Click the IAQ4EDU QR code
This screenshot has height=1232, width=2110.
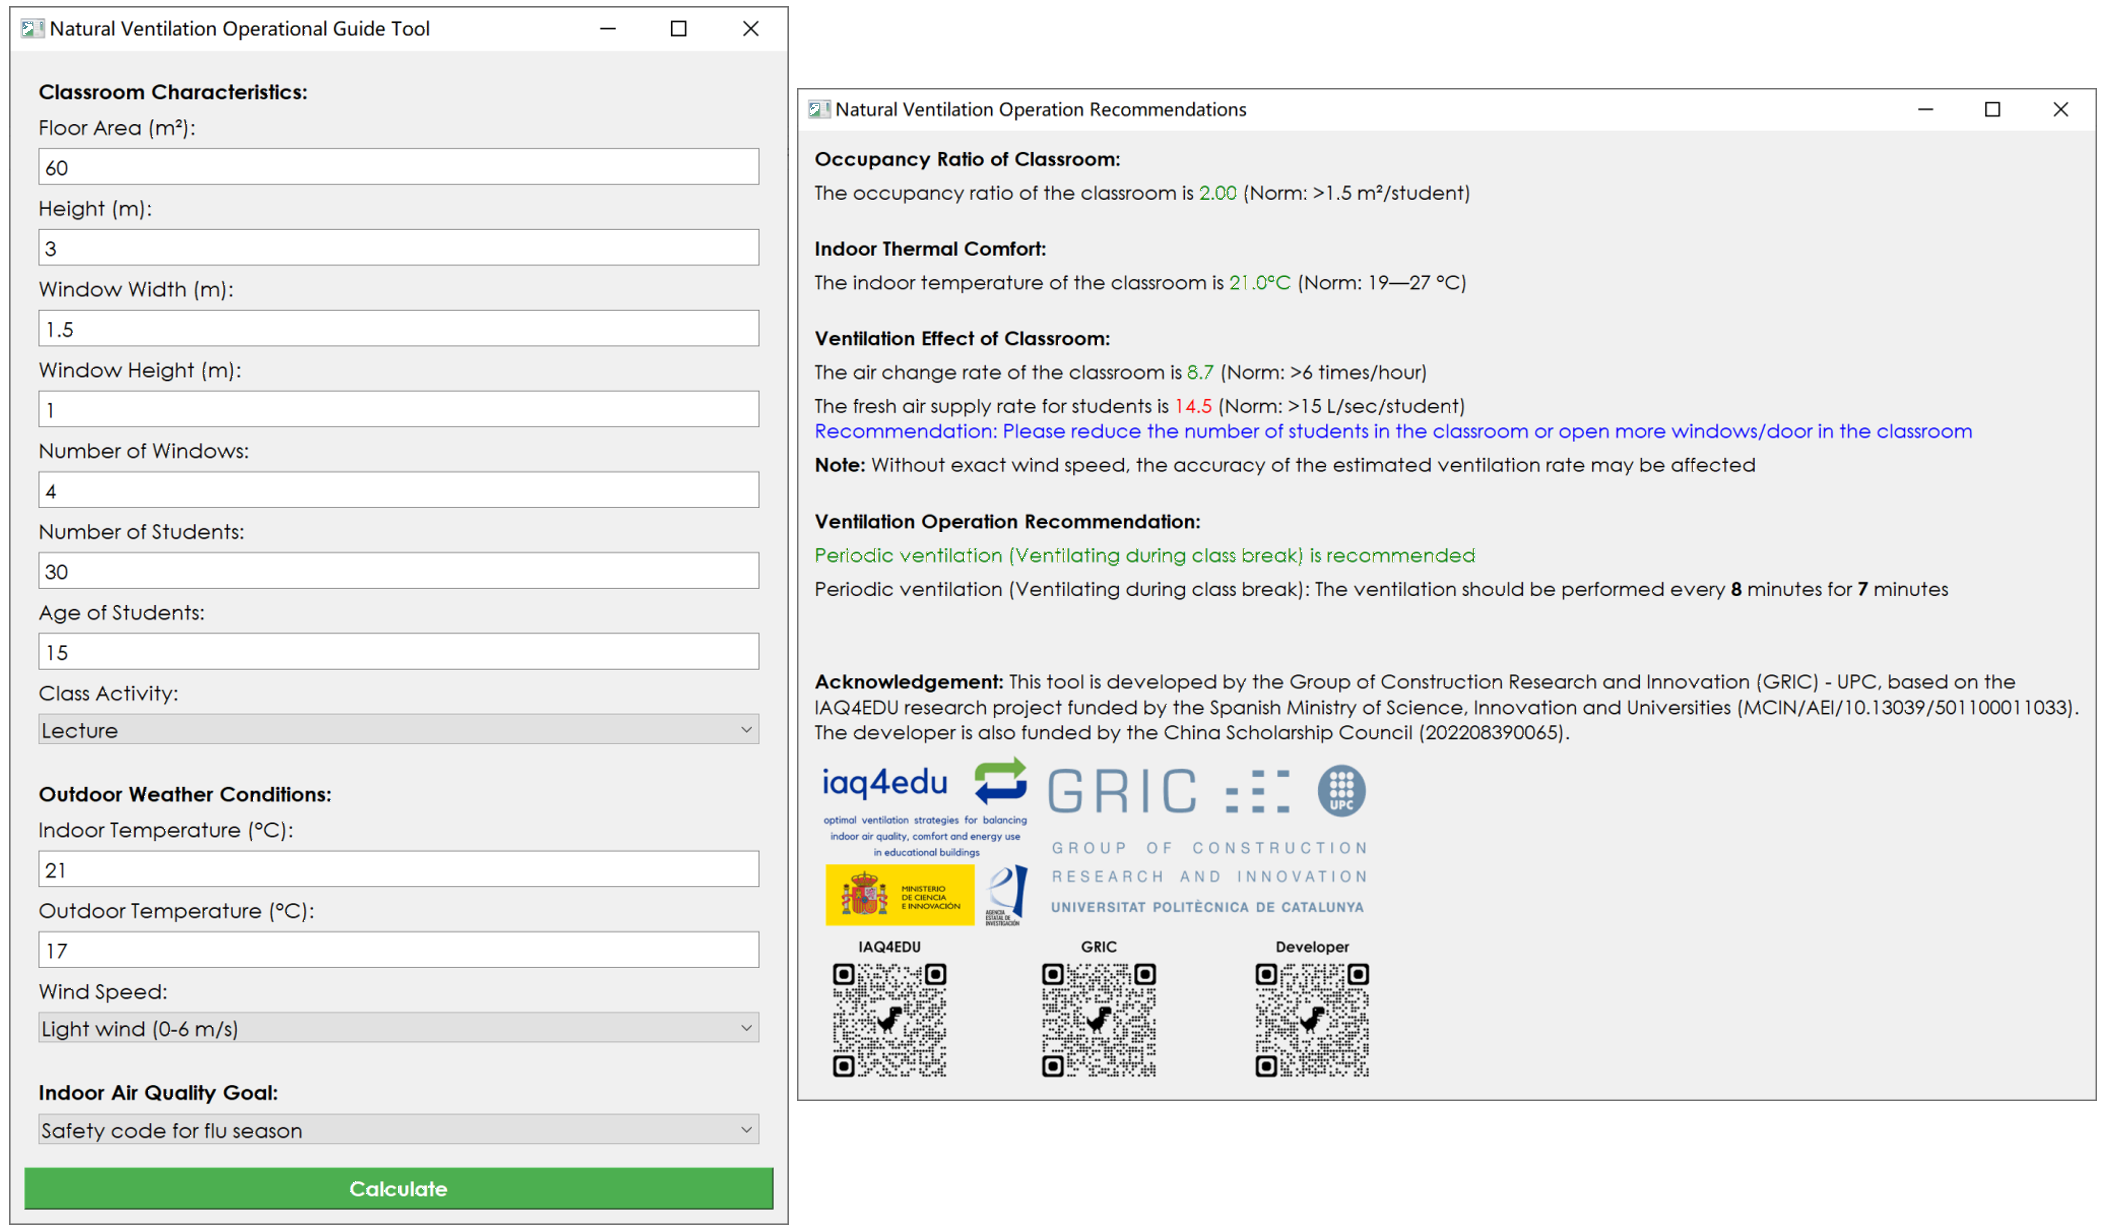coord(889,1020)
